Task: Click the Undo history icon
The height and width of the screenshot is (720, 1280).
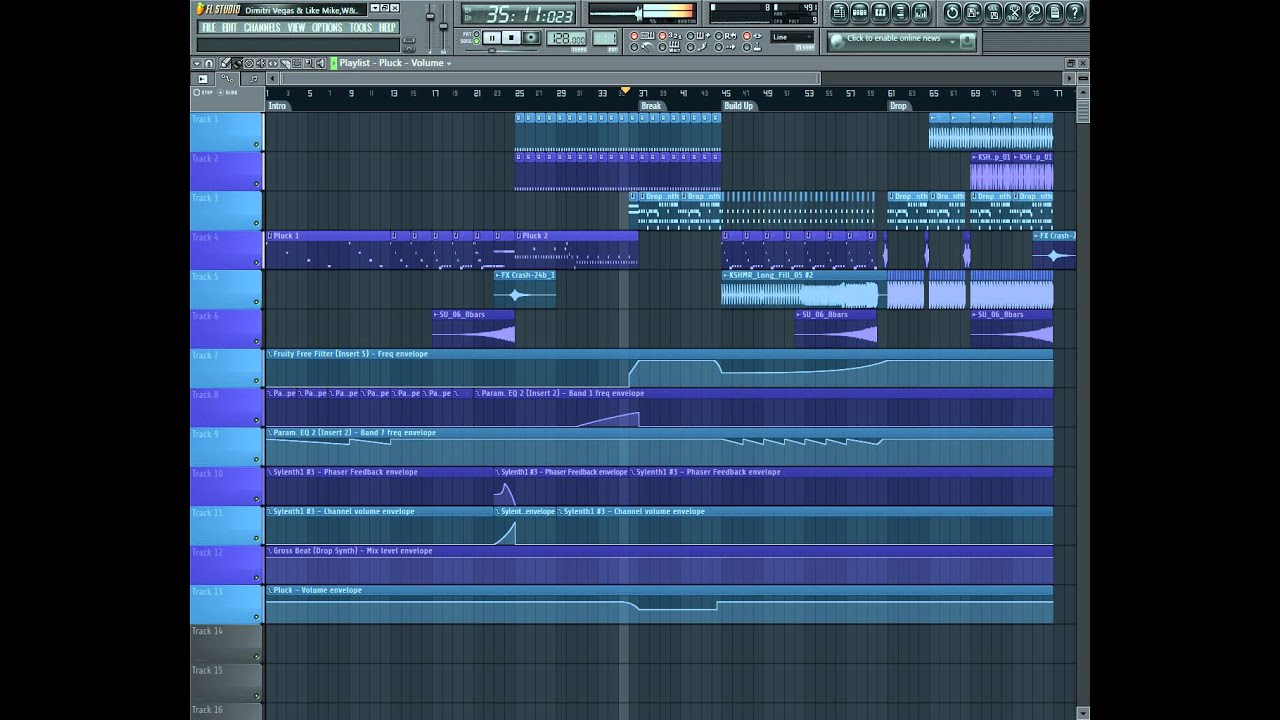Action: pyautogui.click(x=952, y=13)
